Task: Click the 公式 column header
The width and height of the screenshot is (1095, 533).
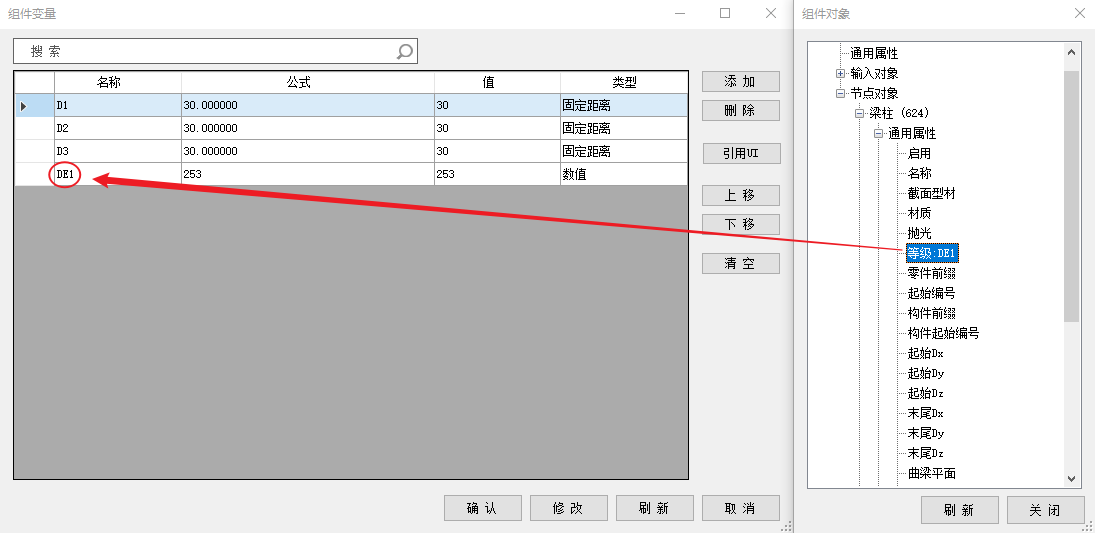Action: 307,82
